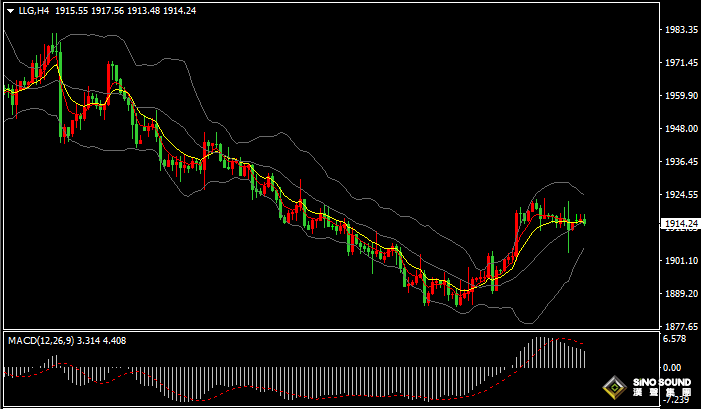The width and height of the screenshot is (701, 409).
Task: Click the tallest white MACD histogram bars
Action: tap(541, 354)
